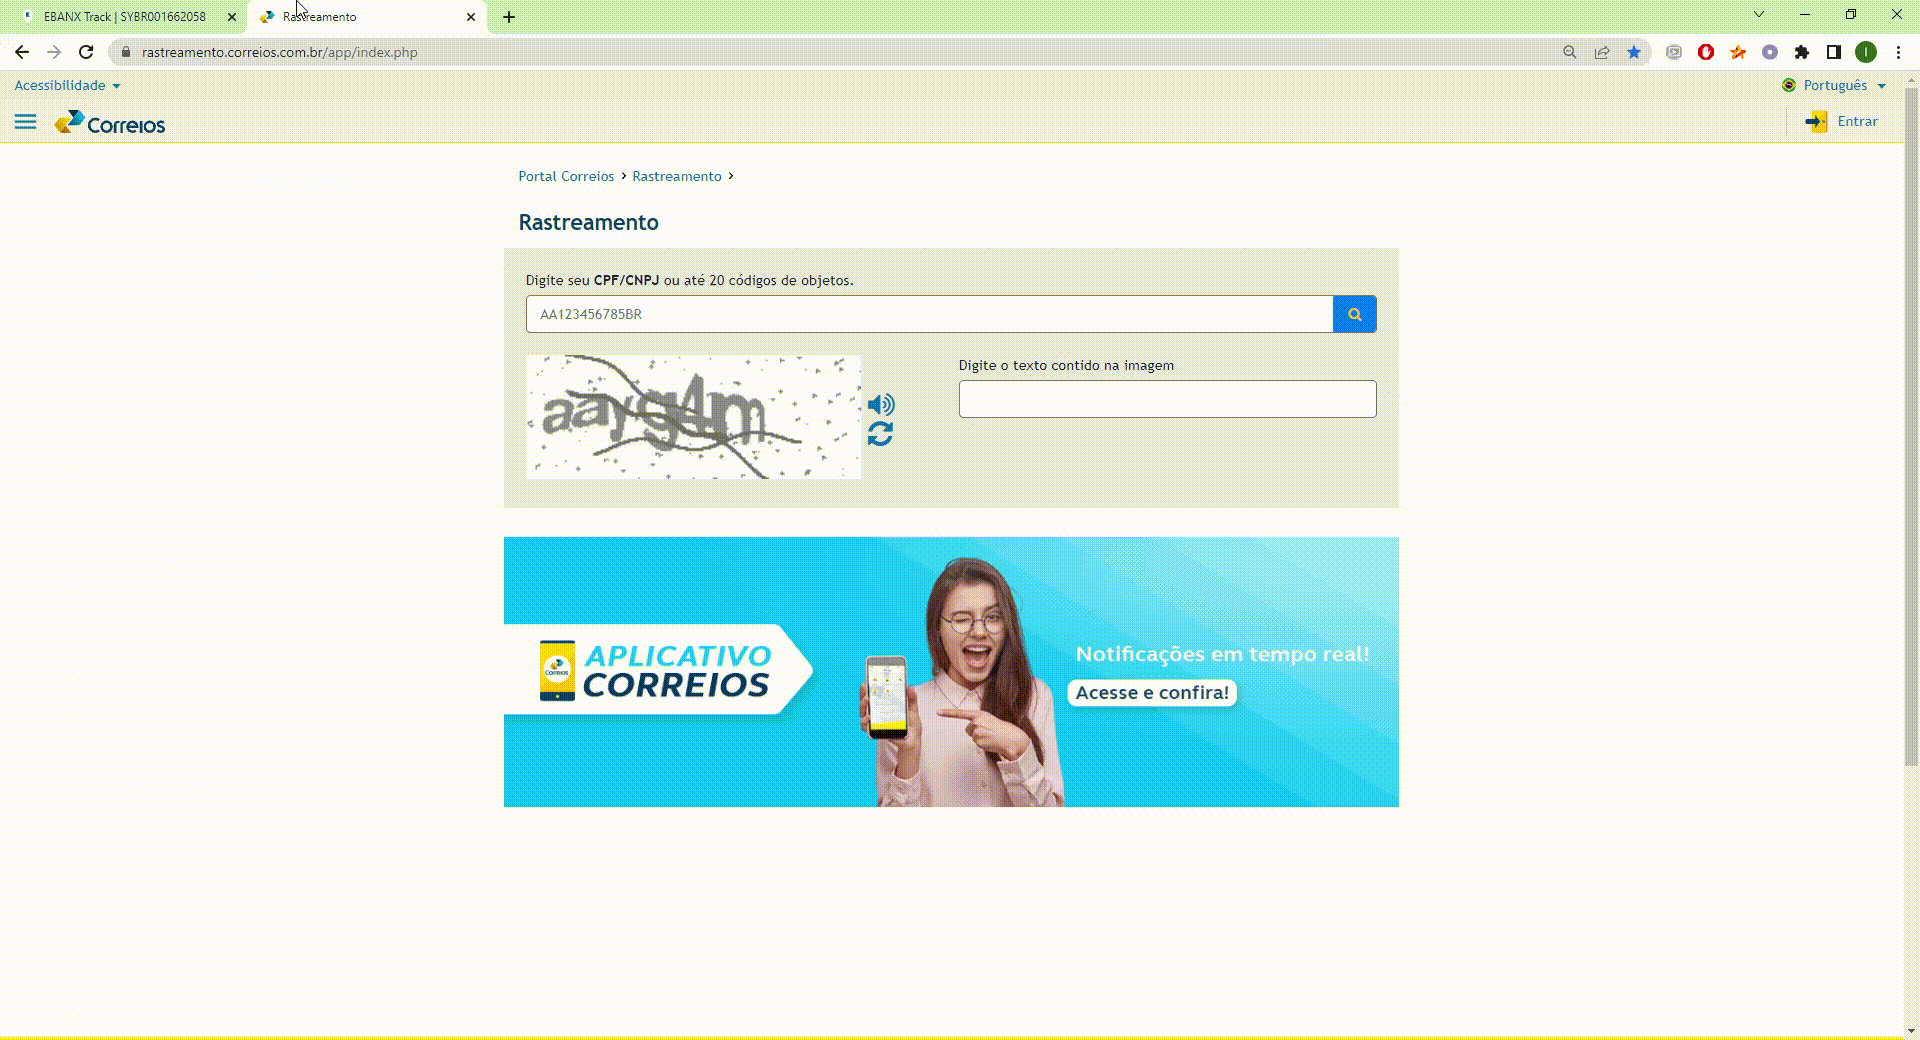Click the browser address bar URL
This screenshot has width=1920, height=1040.
[x=280, y=52]
